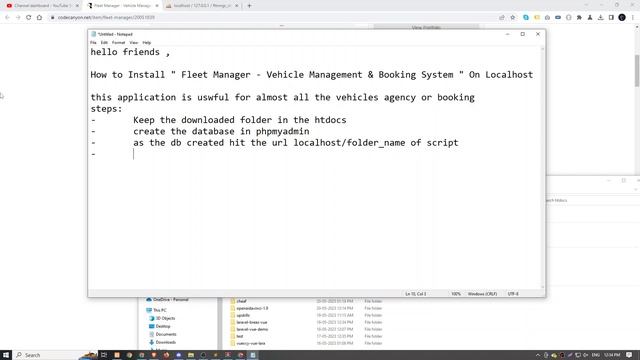Go forward in the browser
This screenshot has height=360, width=640.
[x=18, y=18]
